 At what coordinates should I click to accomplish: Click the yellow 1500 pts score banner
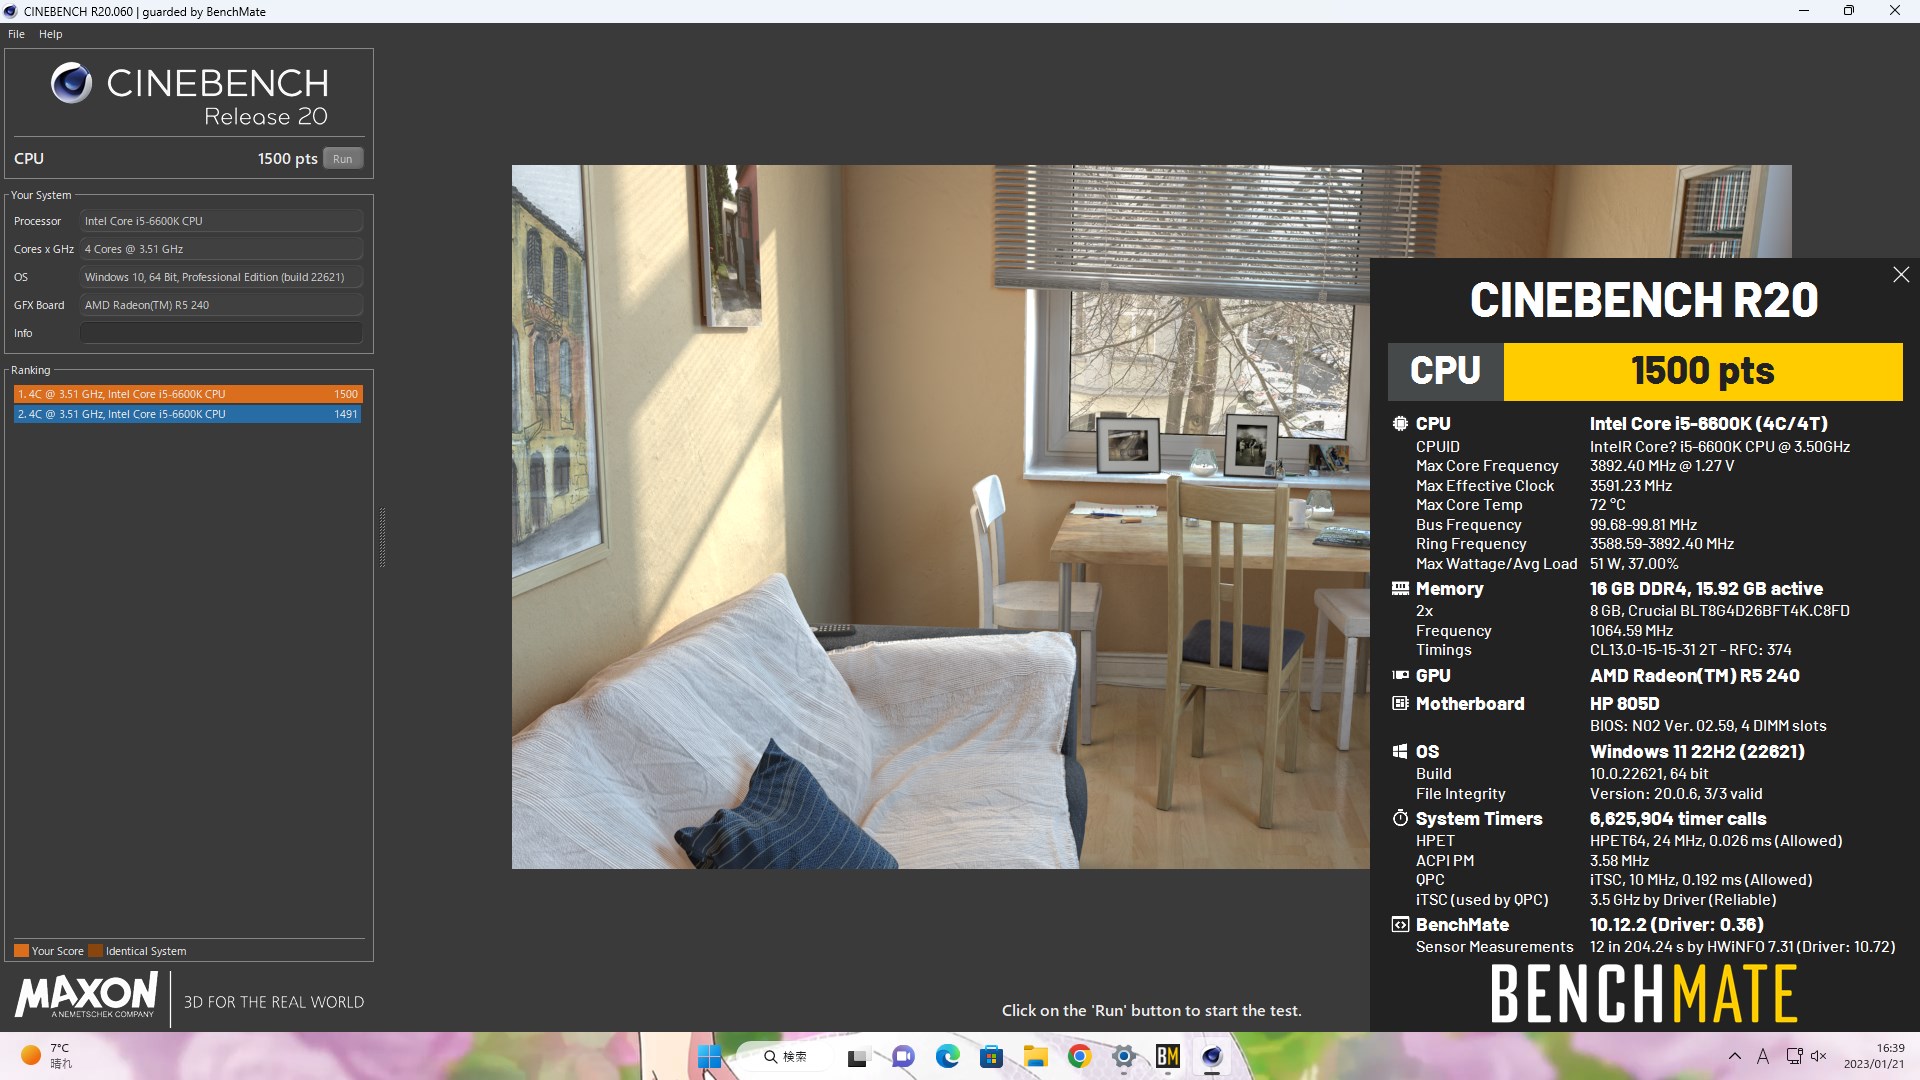[x=1703, y=372]
